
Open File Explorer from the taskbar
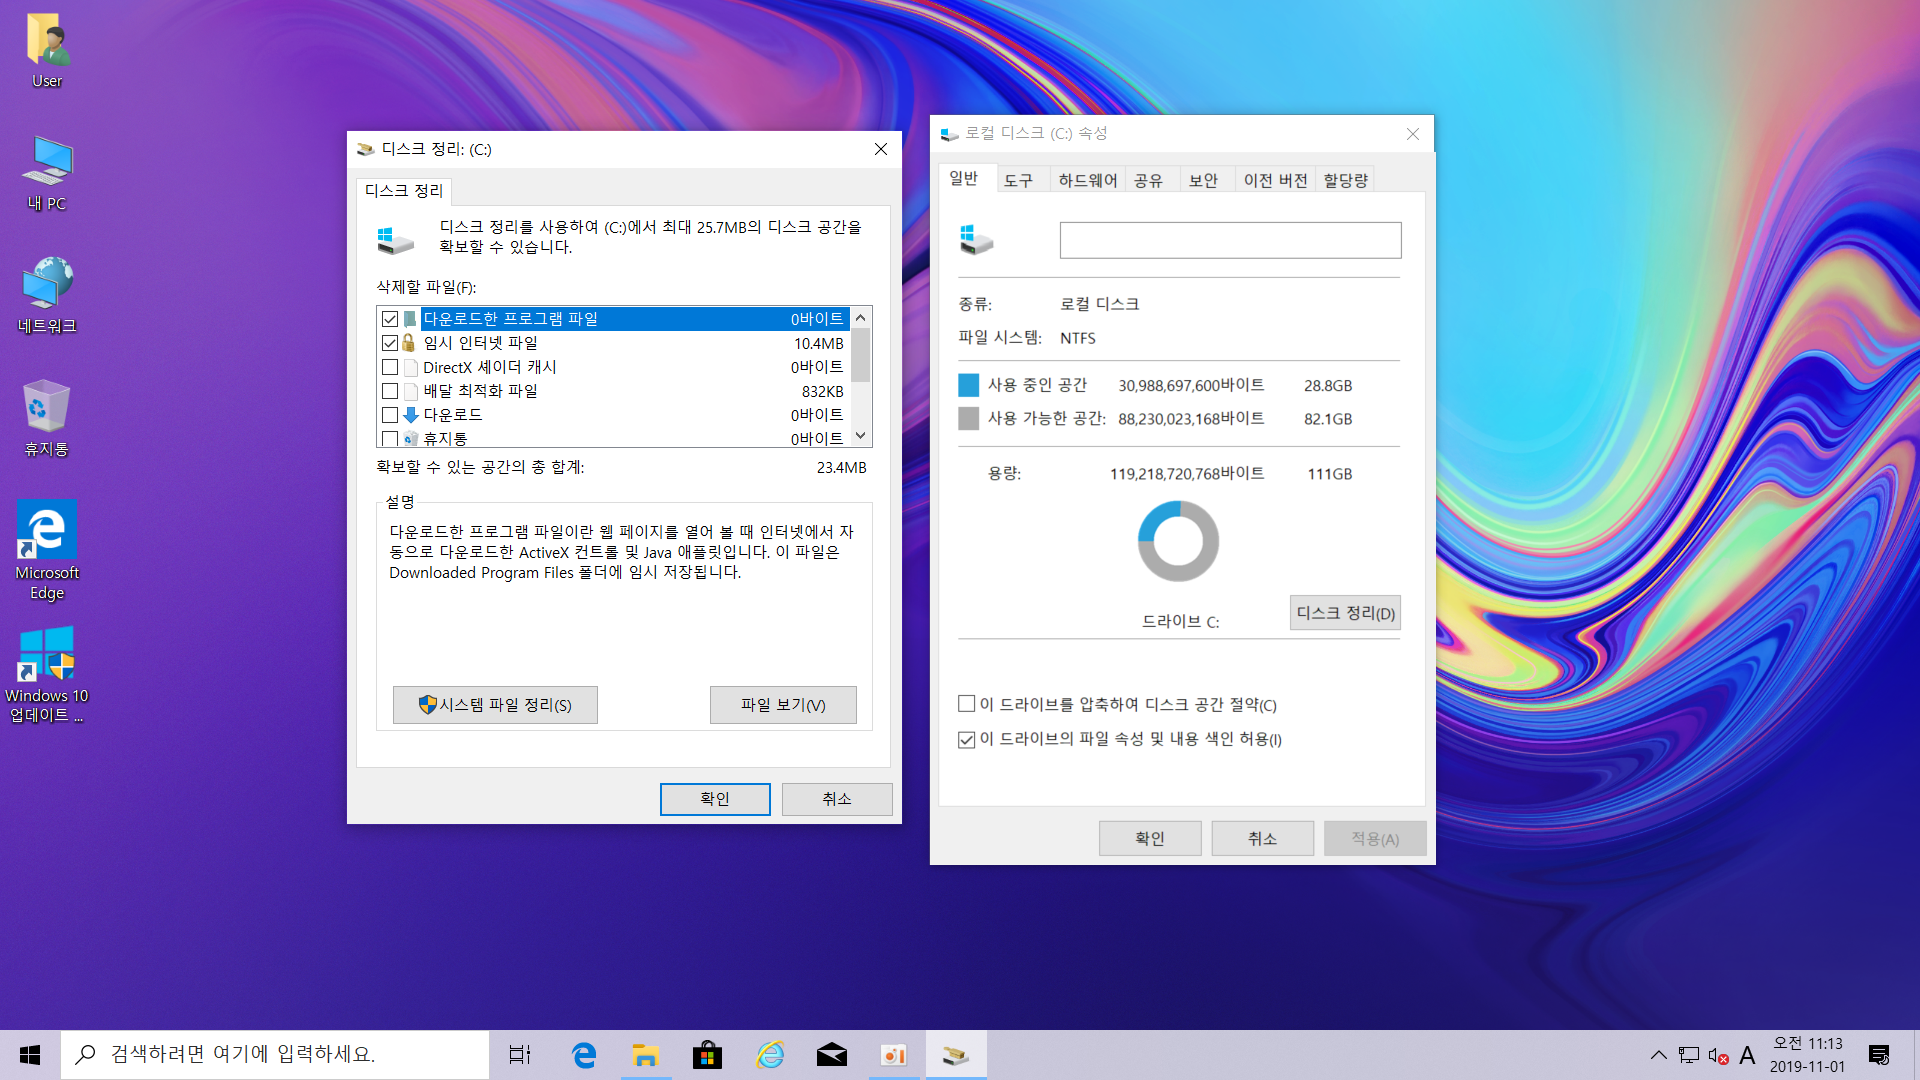pyautogui.click(x=645, y=1055)
